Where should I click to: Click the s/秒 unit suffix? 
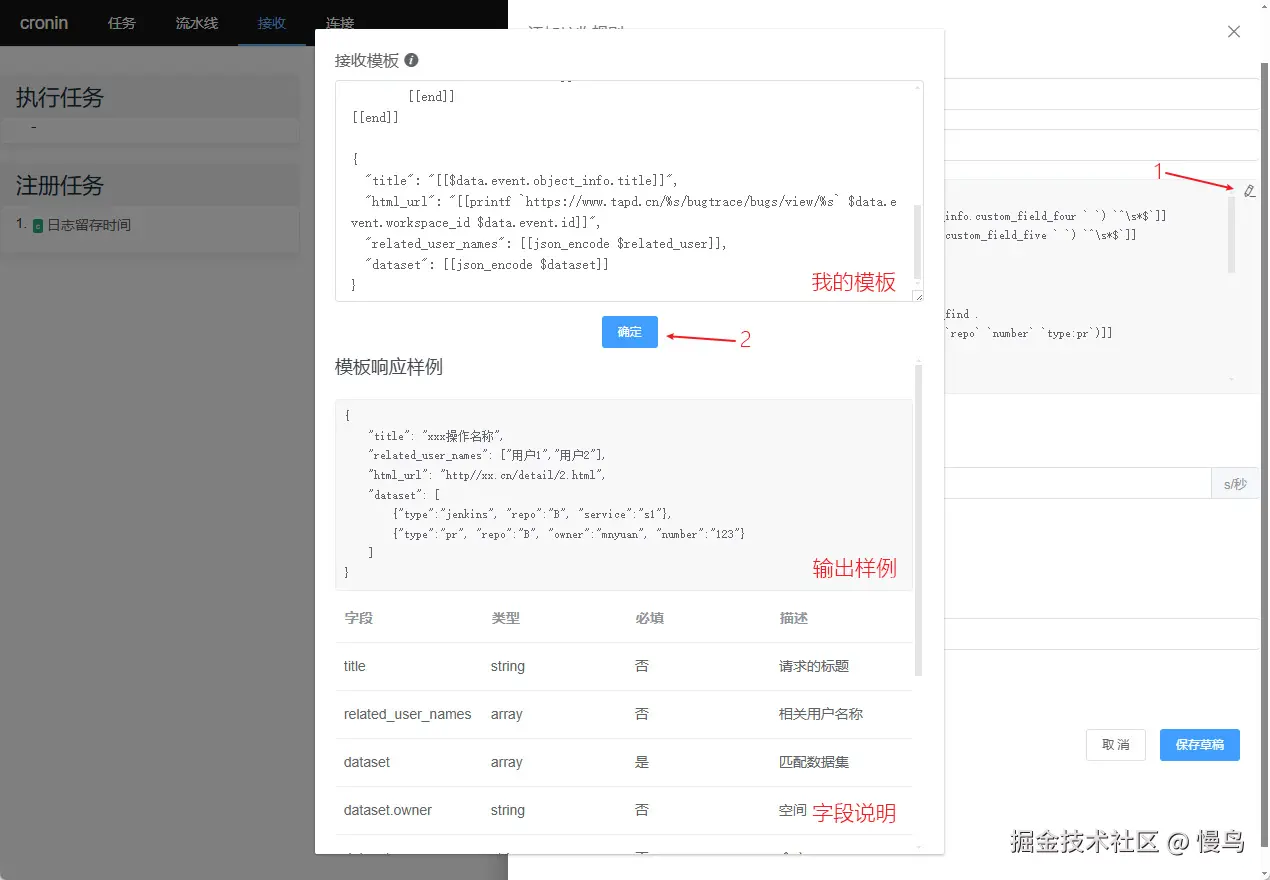pyautogui.click(x=1235, y=484)
